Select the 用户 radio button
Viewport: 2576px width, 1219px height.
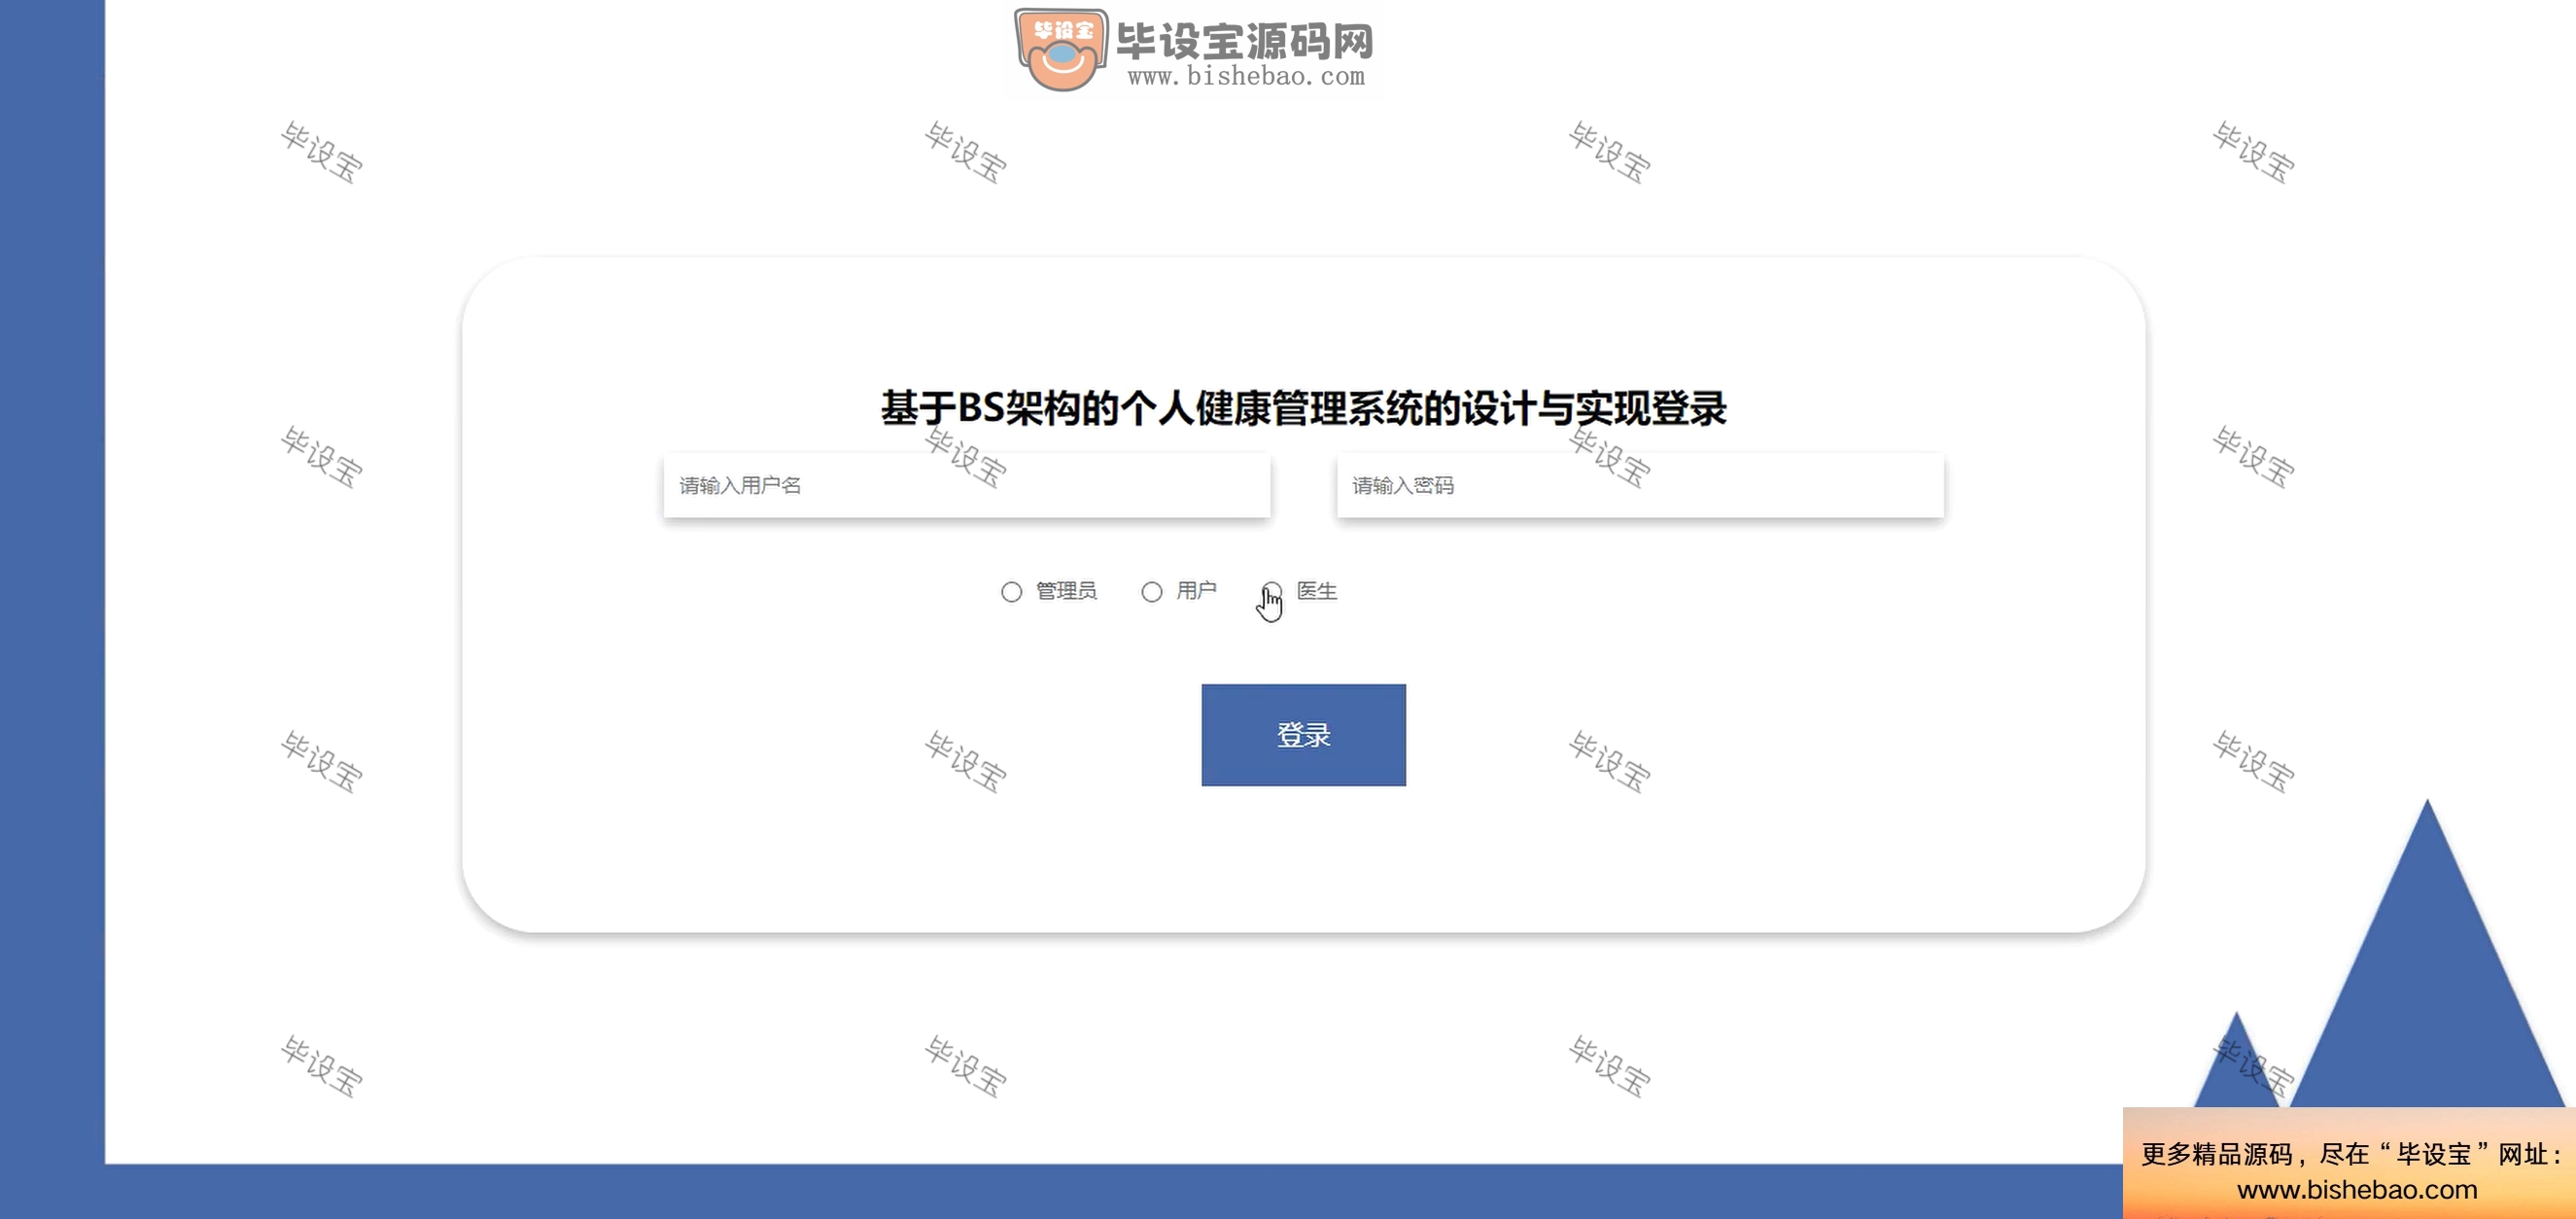click(1152, 592)
